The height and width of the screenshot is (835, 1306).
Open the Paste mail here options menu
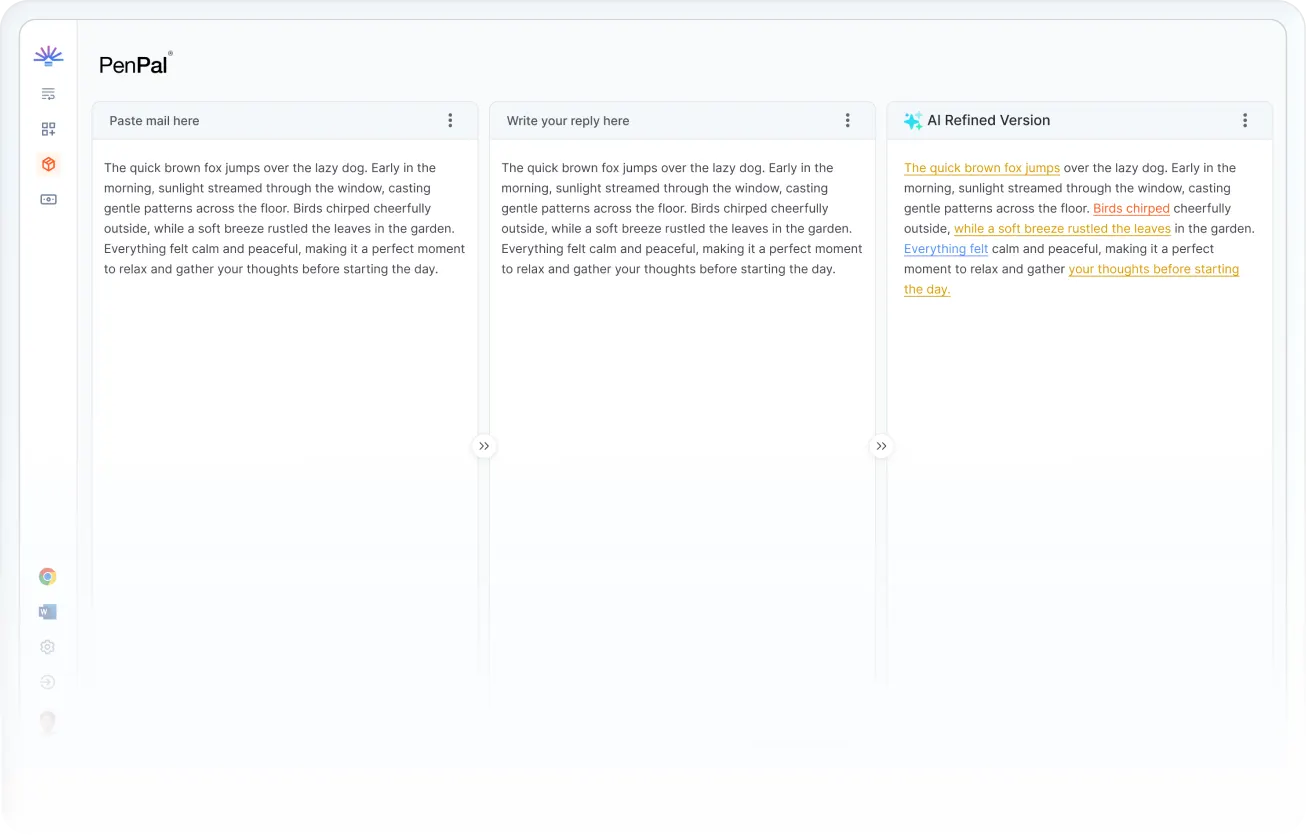[450, 120]
